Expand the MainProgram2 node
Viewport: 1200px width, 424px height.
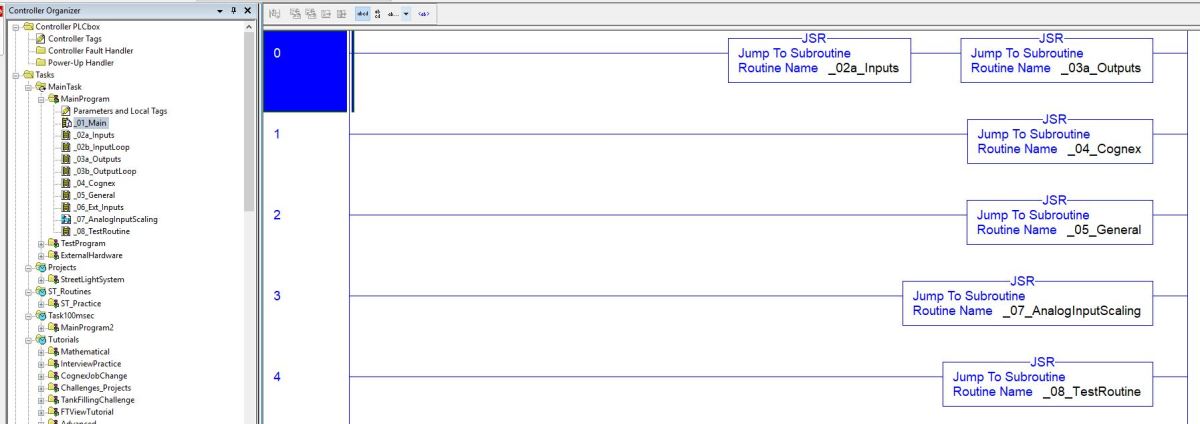coord(41,327)
